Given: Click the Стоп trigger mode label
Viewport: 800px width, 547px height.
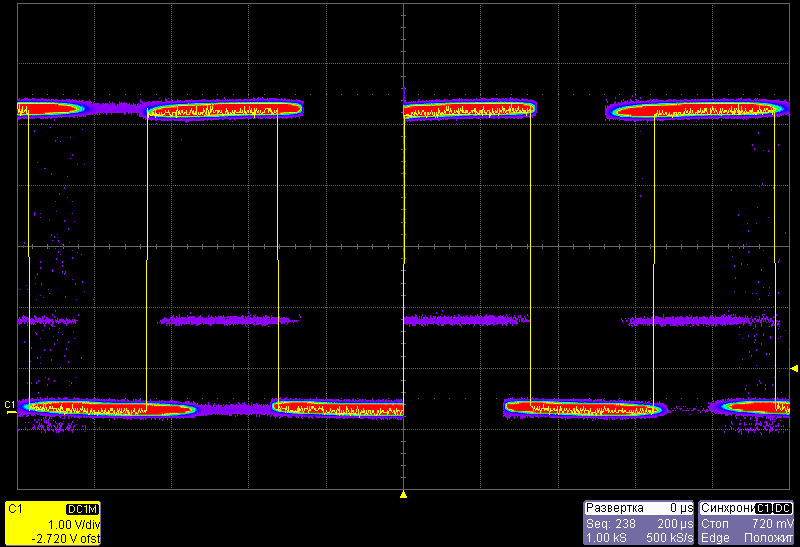Looking at the screenshot, I should point(716,523).
